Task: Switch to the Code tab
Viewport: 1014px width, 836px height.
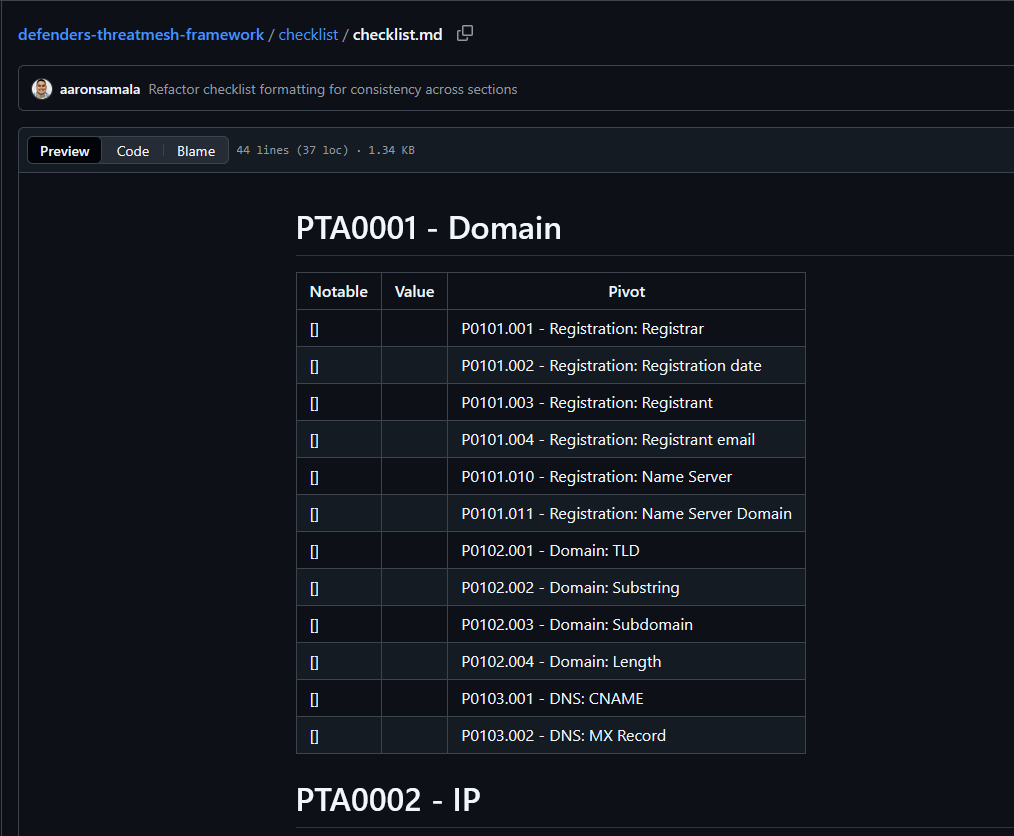Action: (132, 151)
